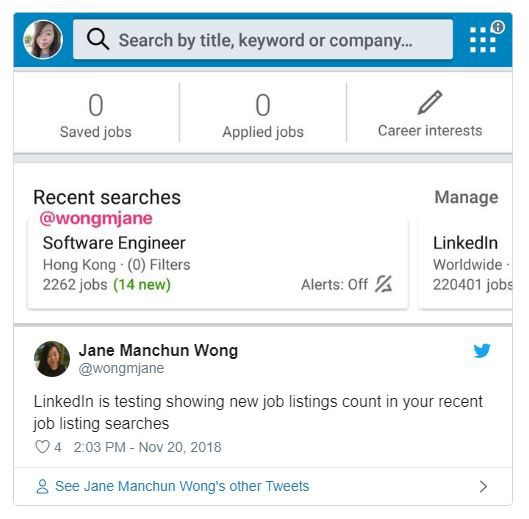Toggle the alerts bell-off icon
The width and height of the screenshot is (529, 519).
pyautogui.click(x=384, y=284)
